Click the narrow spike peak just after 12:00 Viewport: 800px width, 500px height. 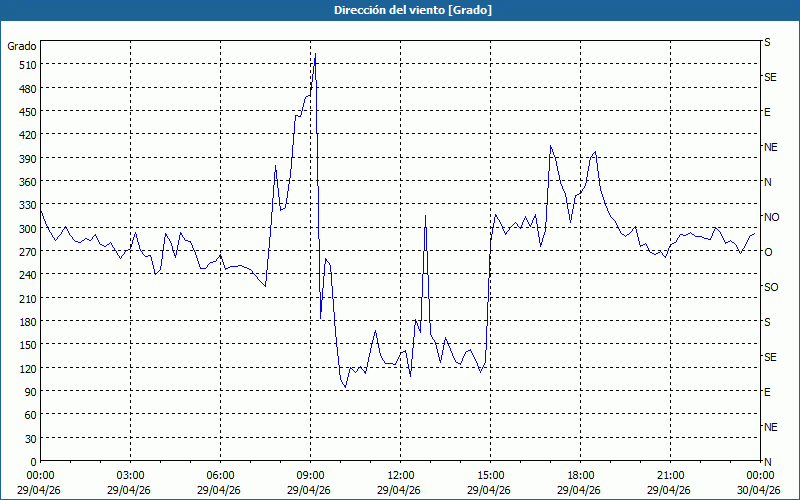click(x=425, y=216)
